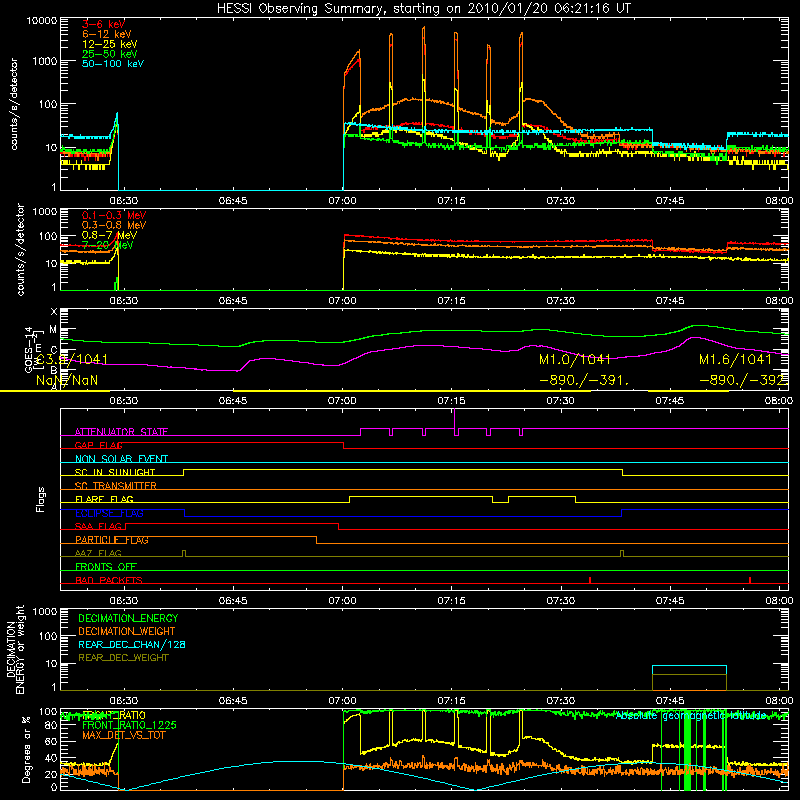The image size is (800, 800).
Task: Select the REAR_DEC_WEIGHT legend label
Action: pyautogui.click(x=123, y=658)
